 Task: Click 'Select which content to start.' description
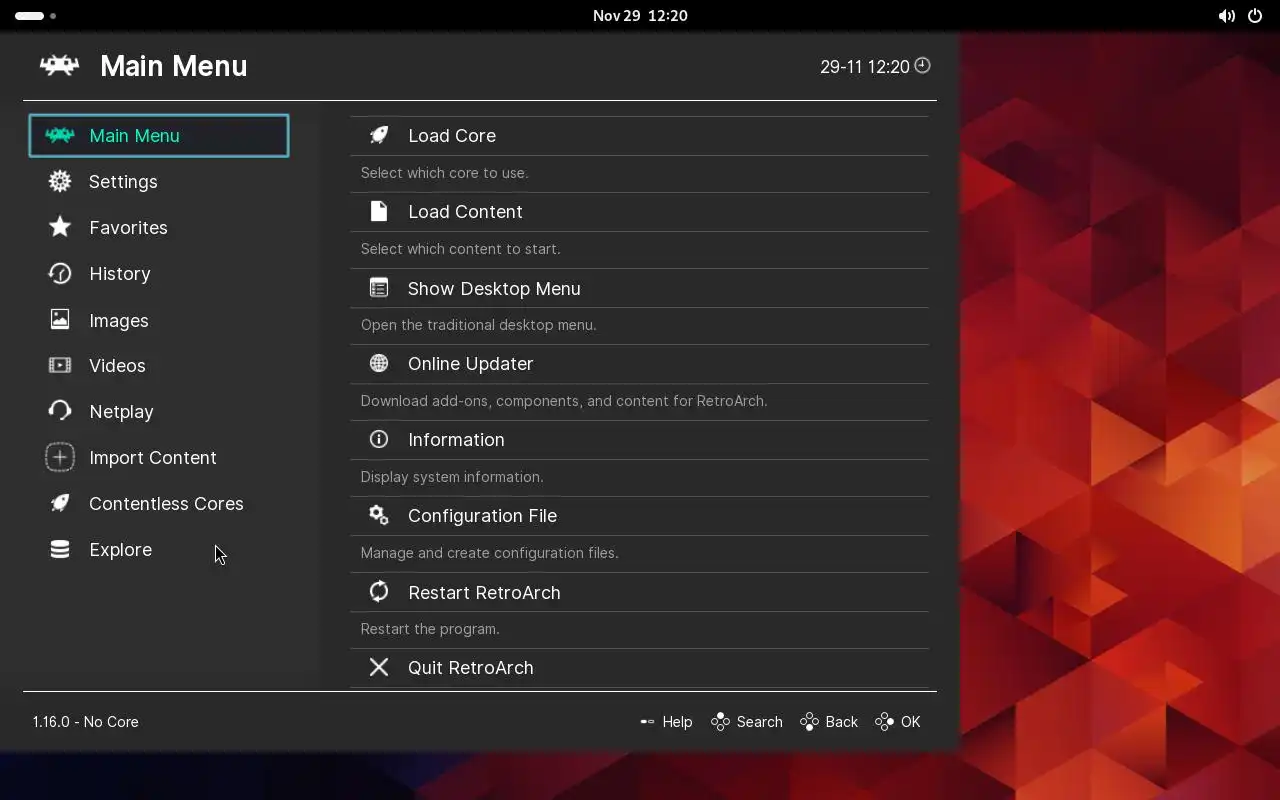click(460, 249)
